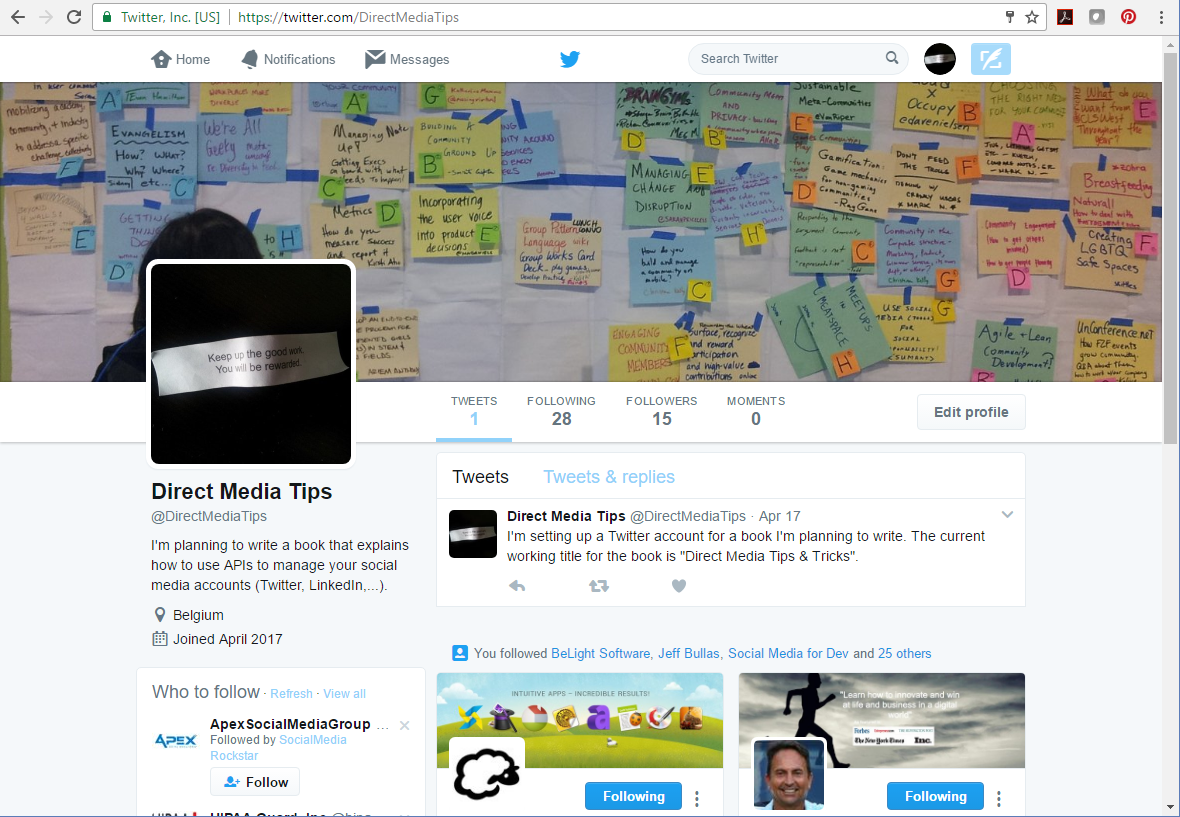Click the grey shield extension icon
This screenshot has width=1180, height=817.
point(1096,17)
